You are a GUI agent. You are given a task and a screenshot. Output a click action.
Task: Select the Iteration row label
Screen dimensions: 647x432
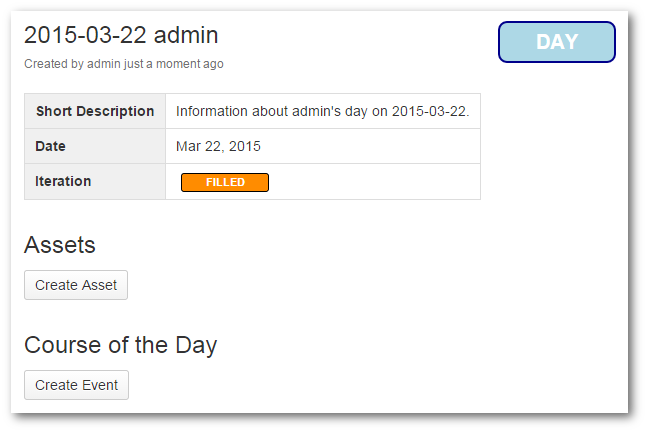(63, 181)
